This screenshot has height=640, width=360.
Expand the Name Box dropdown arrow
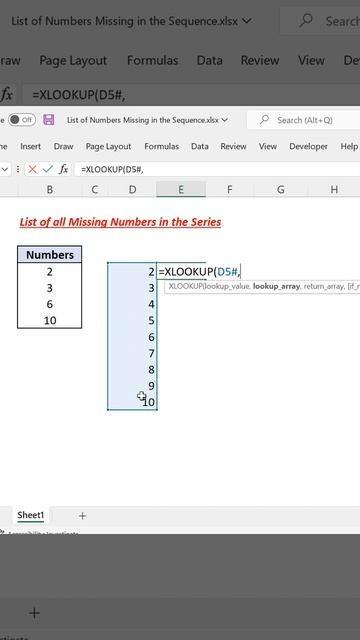(x=5, y=169)
